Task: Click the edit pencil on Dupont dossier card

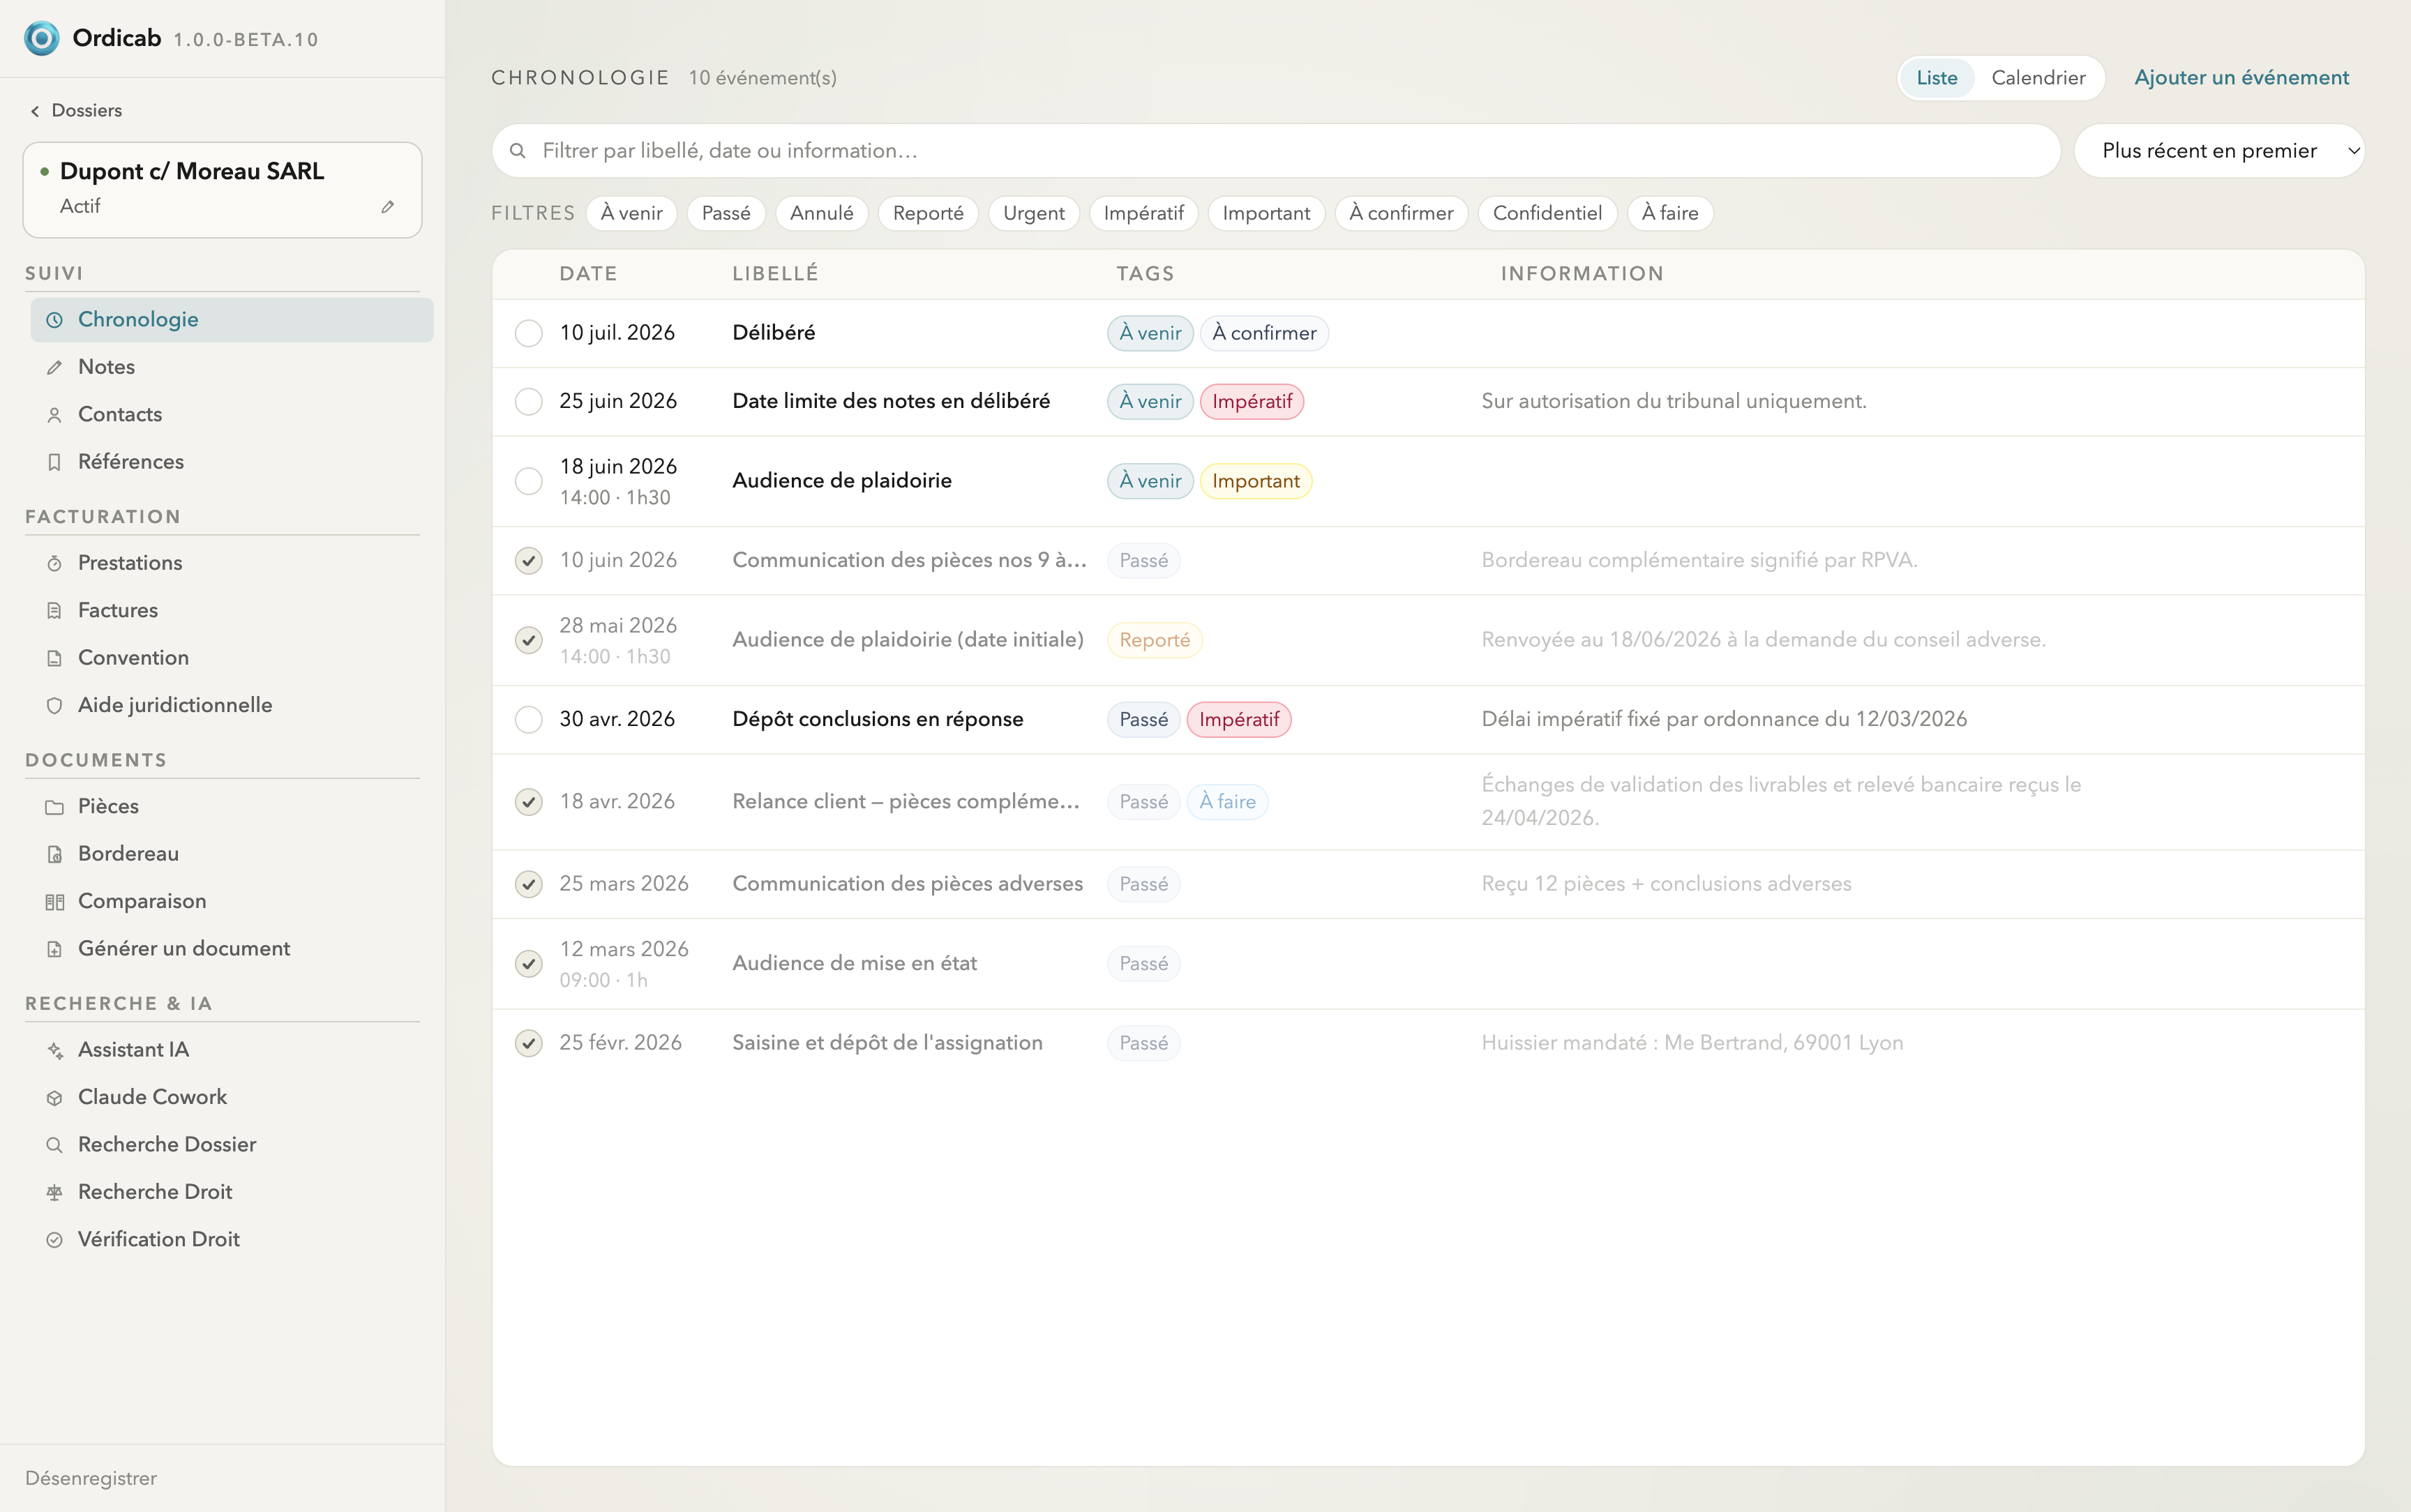Action: pos(388,207)
